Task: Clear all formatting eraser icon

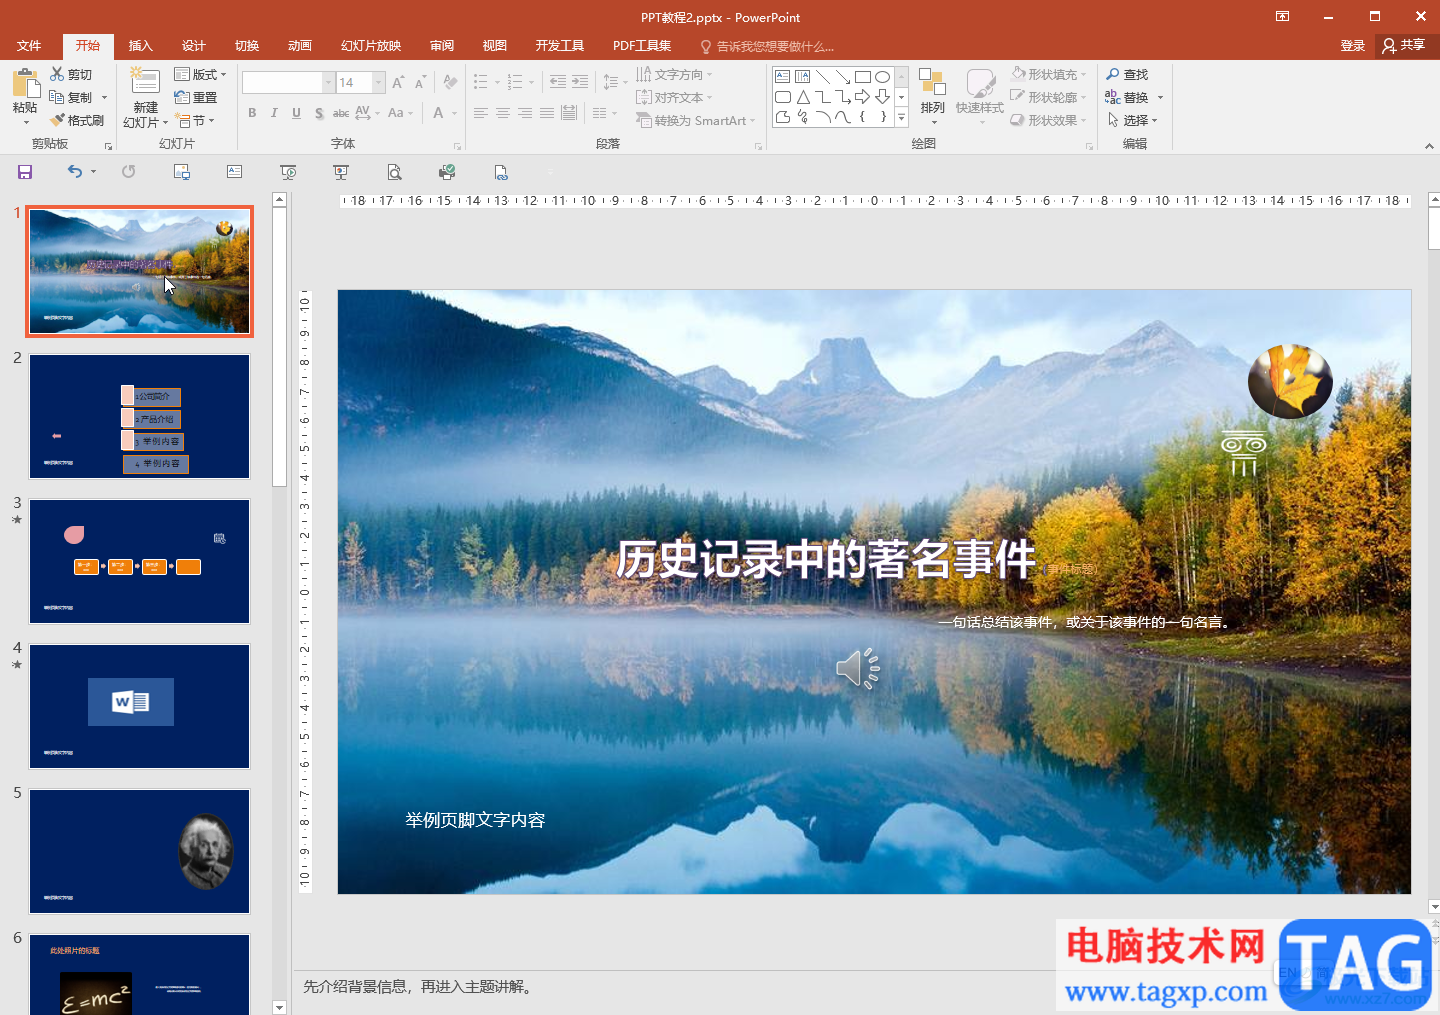Action: [x=451, y=82]
